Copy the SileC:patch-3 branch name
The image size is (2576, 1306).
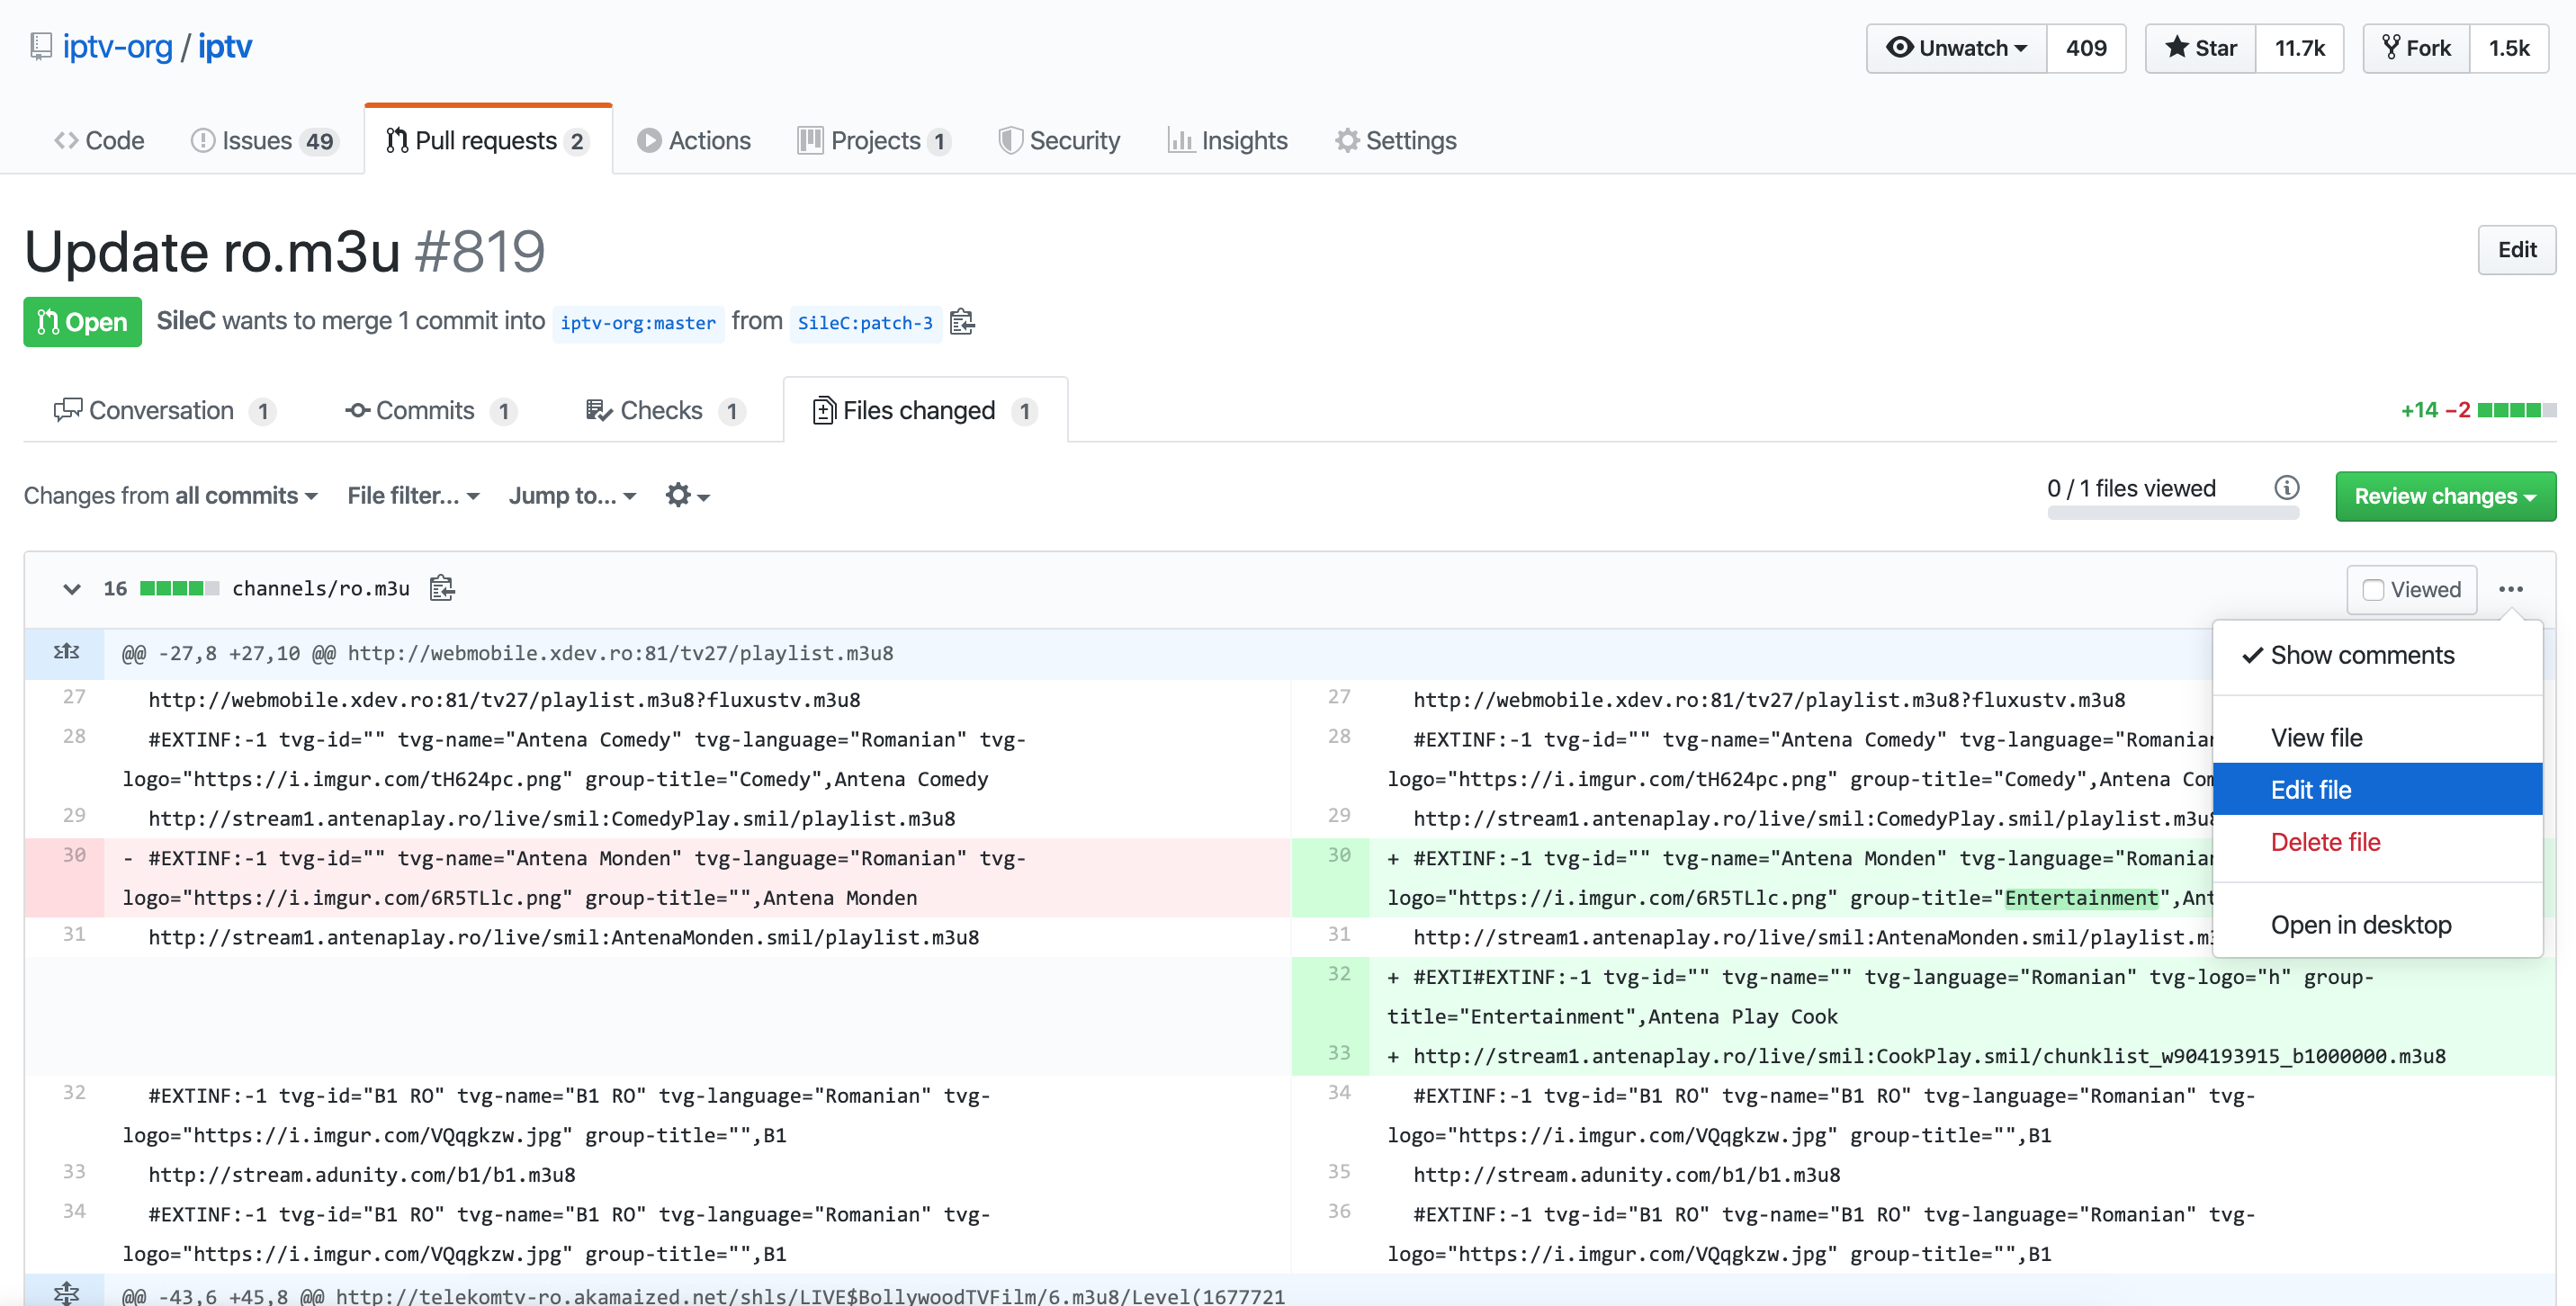pos(963,322)
